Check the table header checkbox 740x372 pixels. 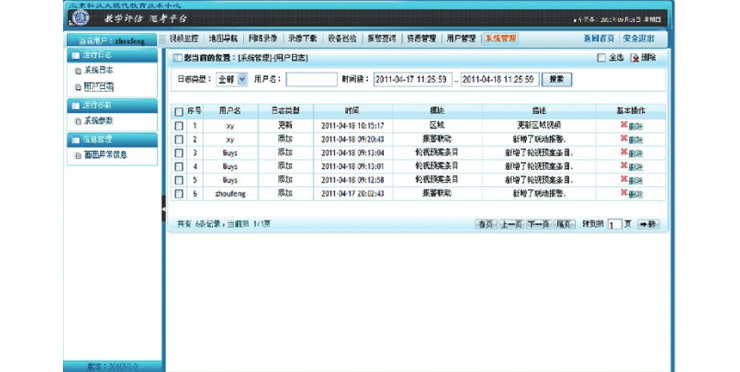pyautogui.click(x=179, y=111)
